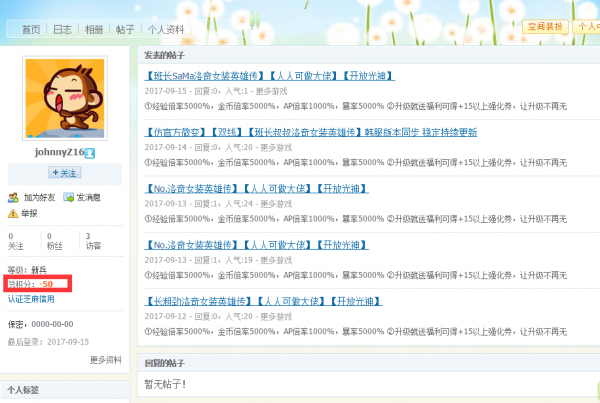Click 更多游戏 under the 2017-09-15 post
This screenshot has width=600, height=403.
271,91
